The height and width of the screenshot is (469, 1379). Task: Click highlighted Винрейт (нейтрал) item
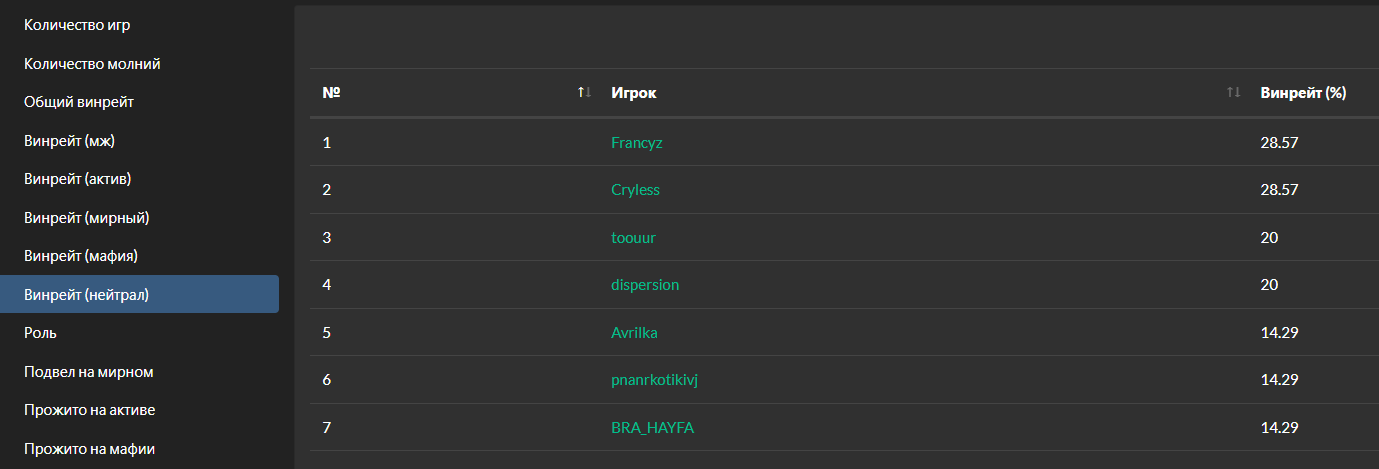tap(86, 295)
